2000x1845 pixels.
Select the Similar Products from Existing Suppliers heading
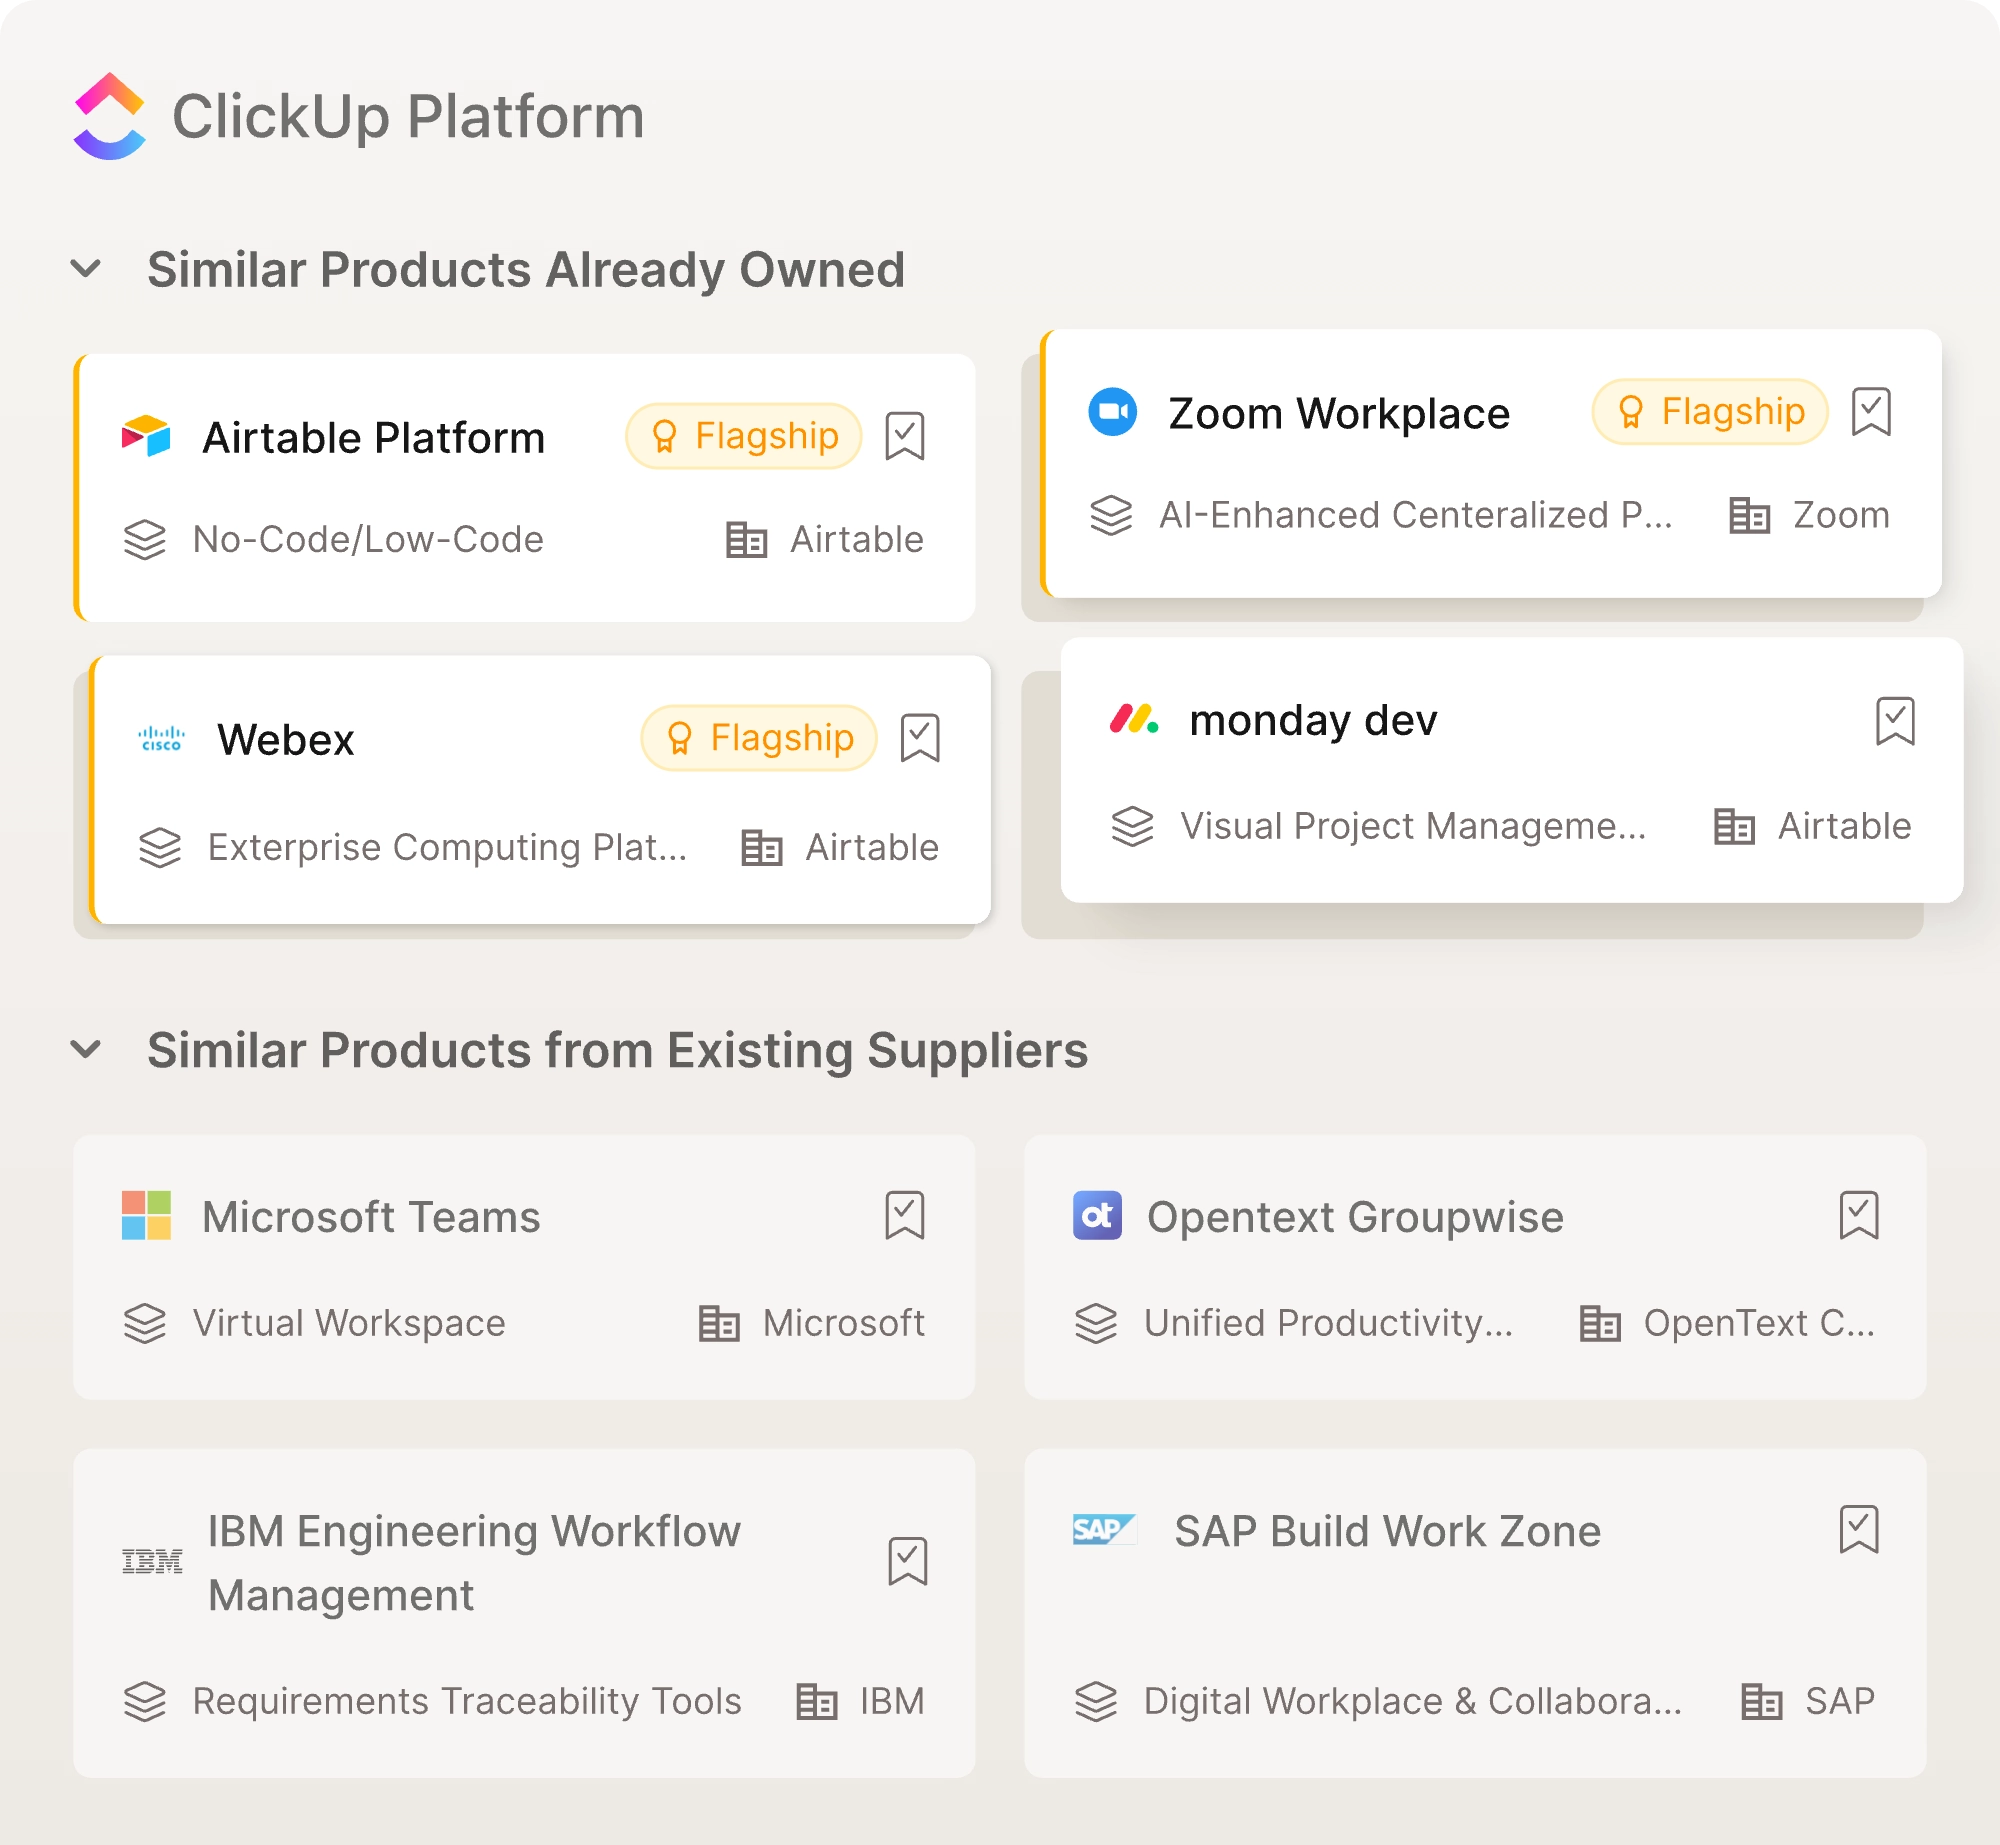619,1049
